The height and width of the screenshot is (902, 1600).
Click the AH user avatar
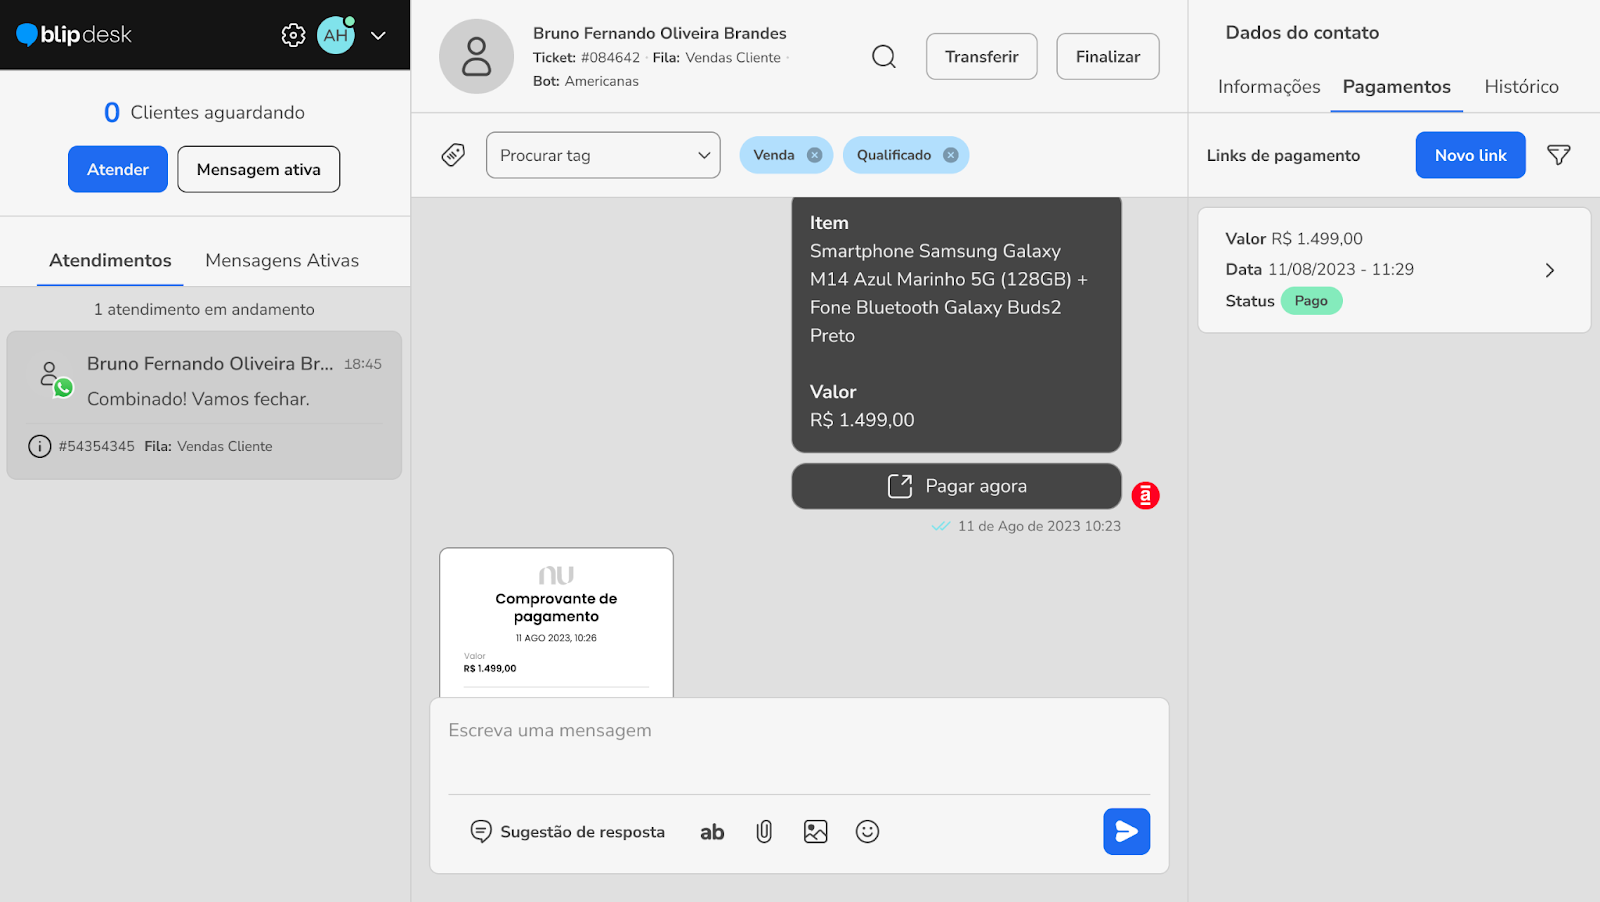[x=336, y=35]
